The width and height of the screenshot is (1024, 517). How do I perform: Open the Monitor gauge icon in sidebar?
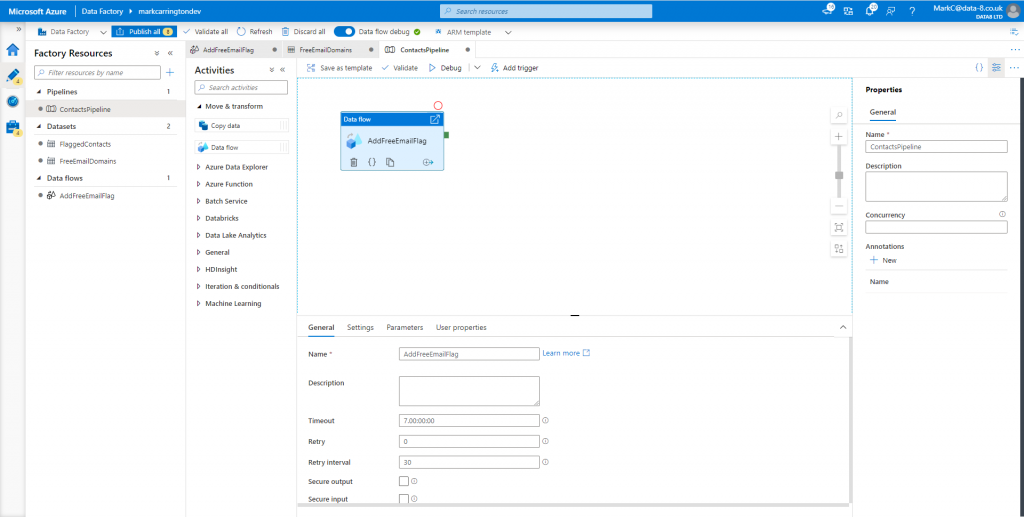coord(12,101)
